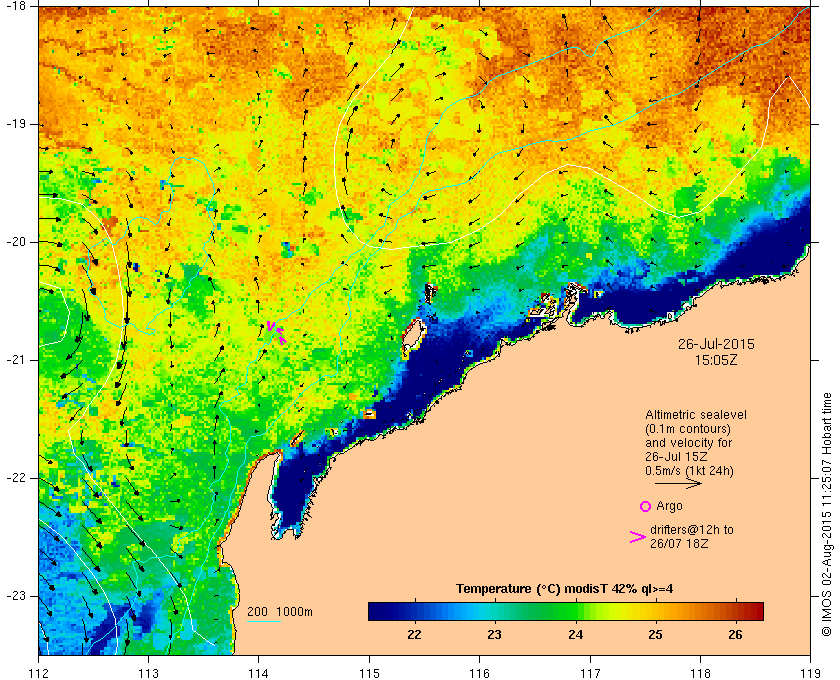Click the magenta drifter arrow legend symbol

click(638, 537)
